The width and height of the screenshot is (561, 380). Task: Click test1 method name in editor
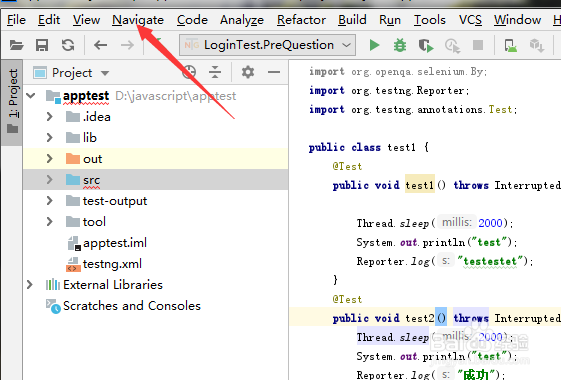coord(419,185)
